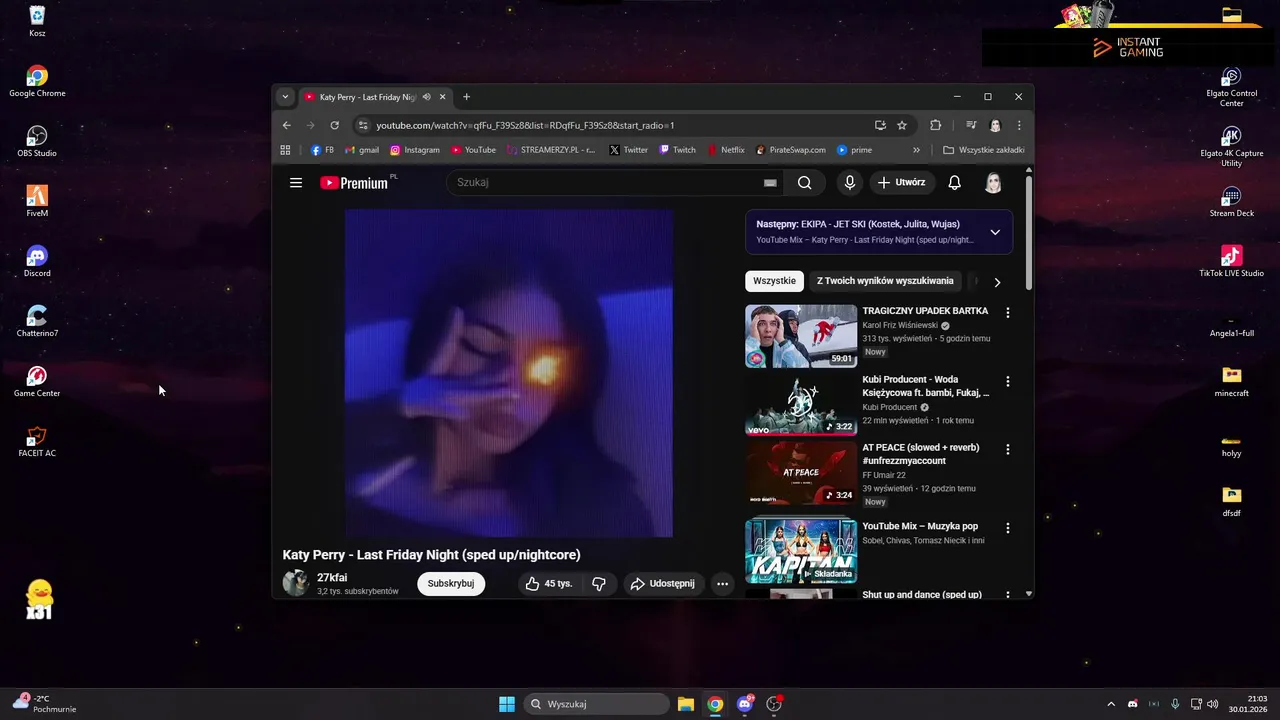Reload the page in Chrome
Screen dimensions: 1280x720
click(x=334, y=125)
